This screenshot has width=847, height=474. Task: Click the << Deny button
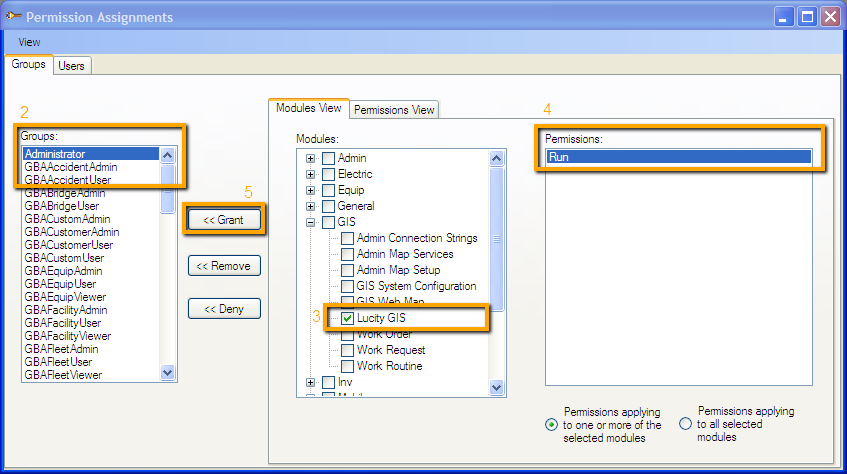click(x=224, y=309)
